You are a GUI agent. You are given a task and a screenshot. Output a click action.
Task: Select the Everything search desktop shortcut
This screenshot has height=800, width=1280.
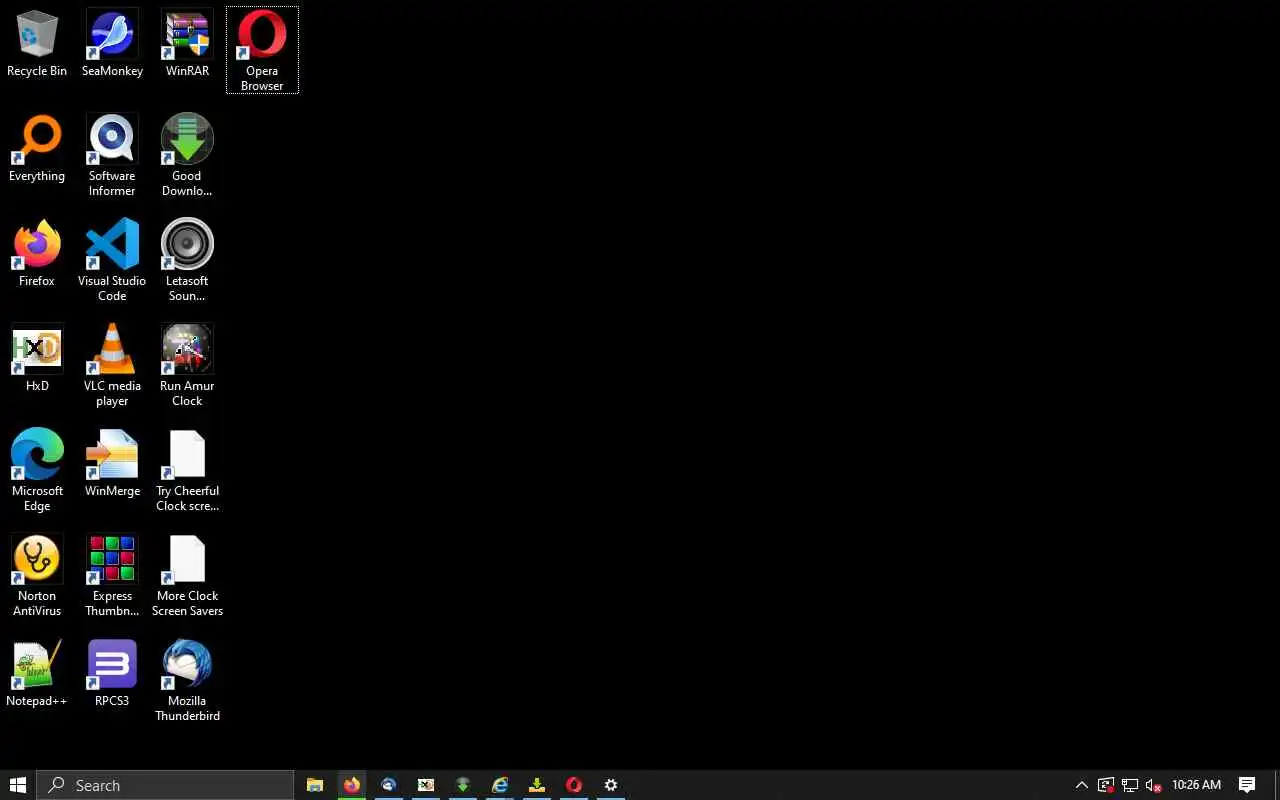point(37,150)
